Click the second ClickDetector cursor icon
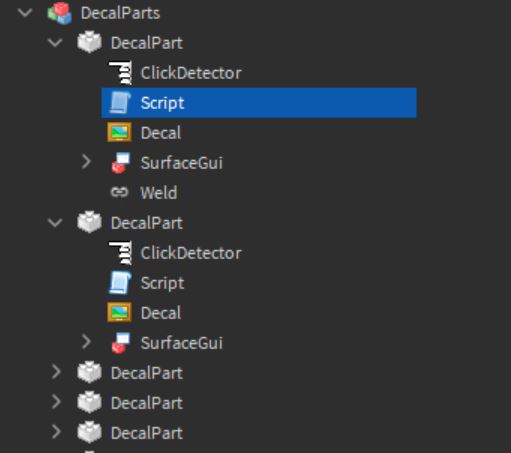The width and height of the screenshot is (511, 453). [120, 253]
